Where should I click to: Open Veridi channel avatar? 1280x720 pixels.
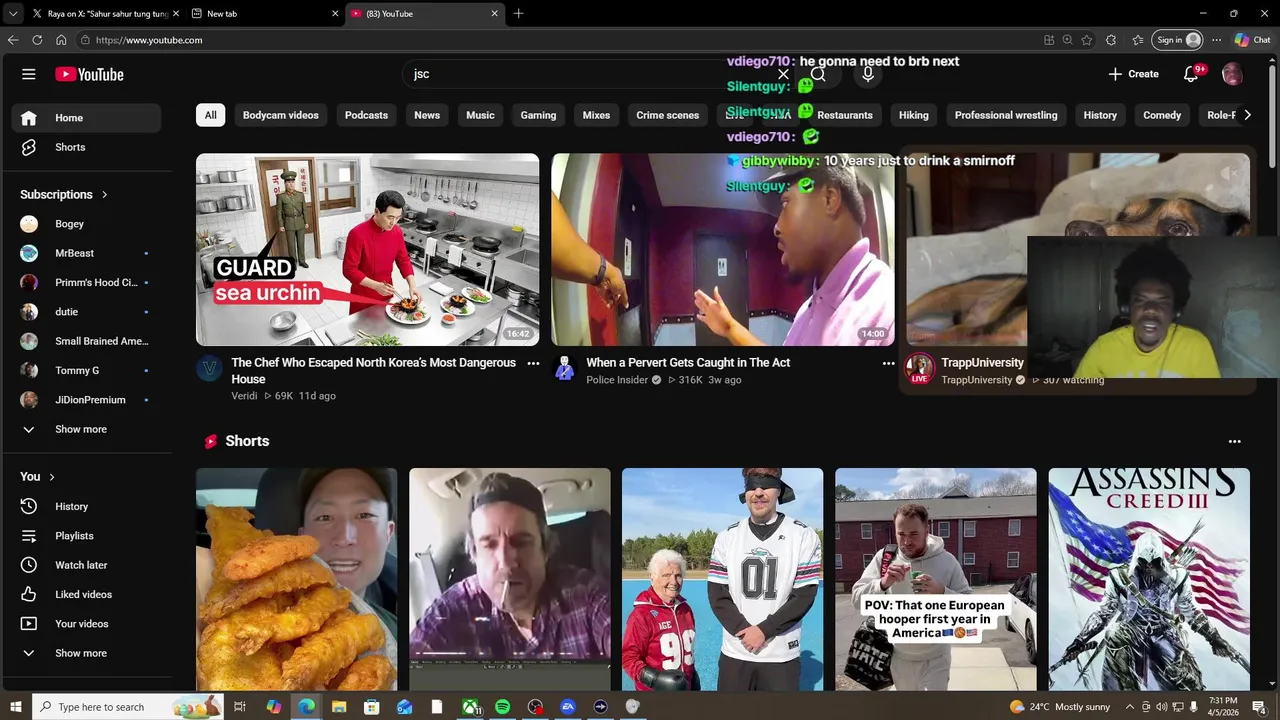[209, 369]
